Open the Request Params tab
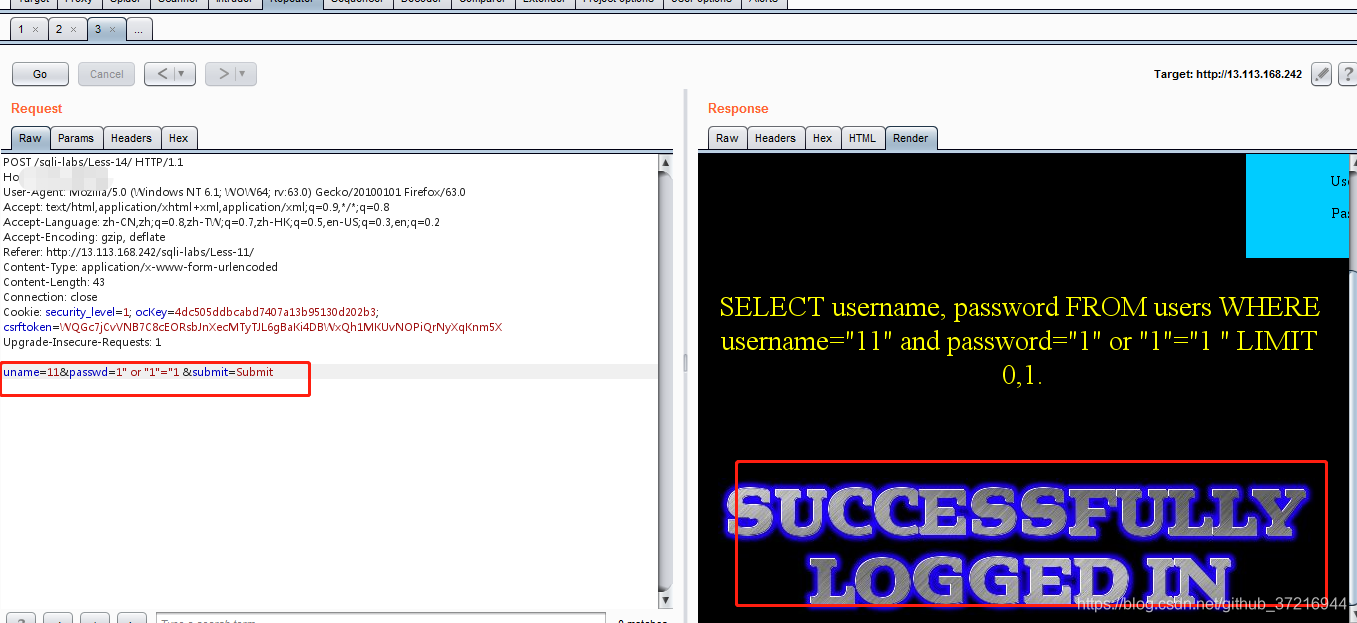1357x623 pixels. coord(76,138)
